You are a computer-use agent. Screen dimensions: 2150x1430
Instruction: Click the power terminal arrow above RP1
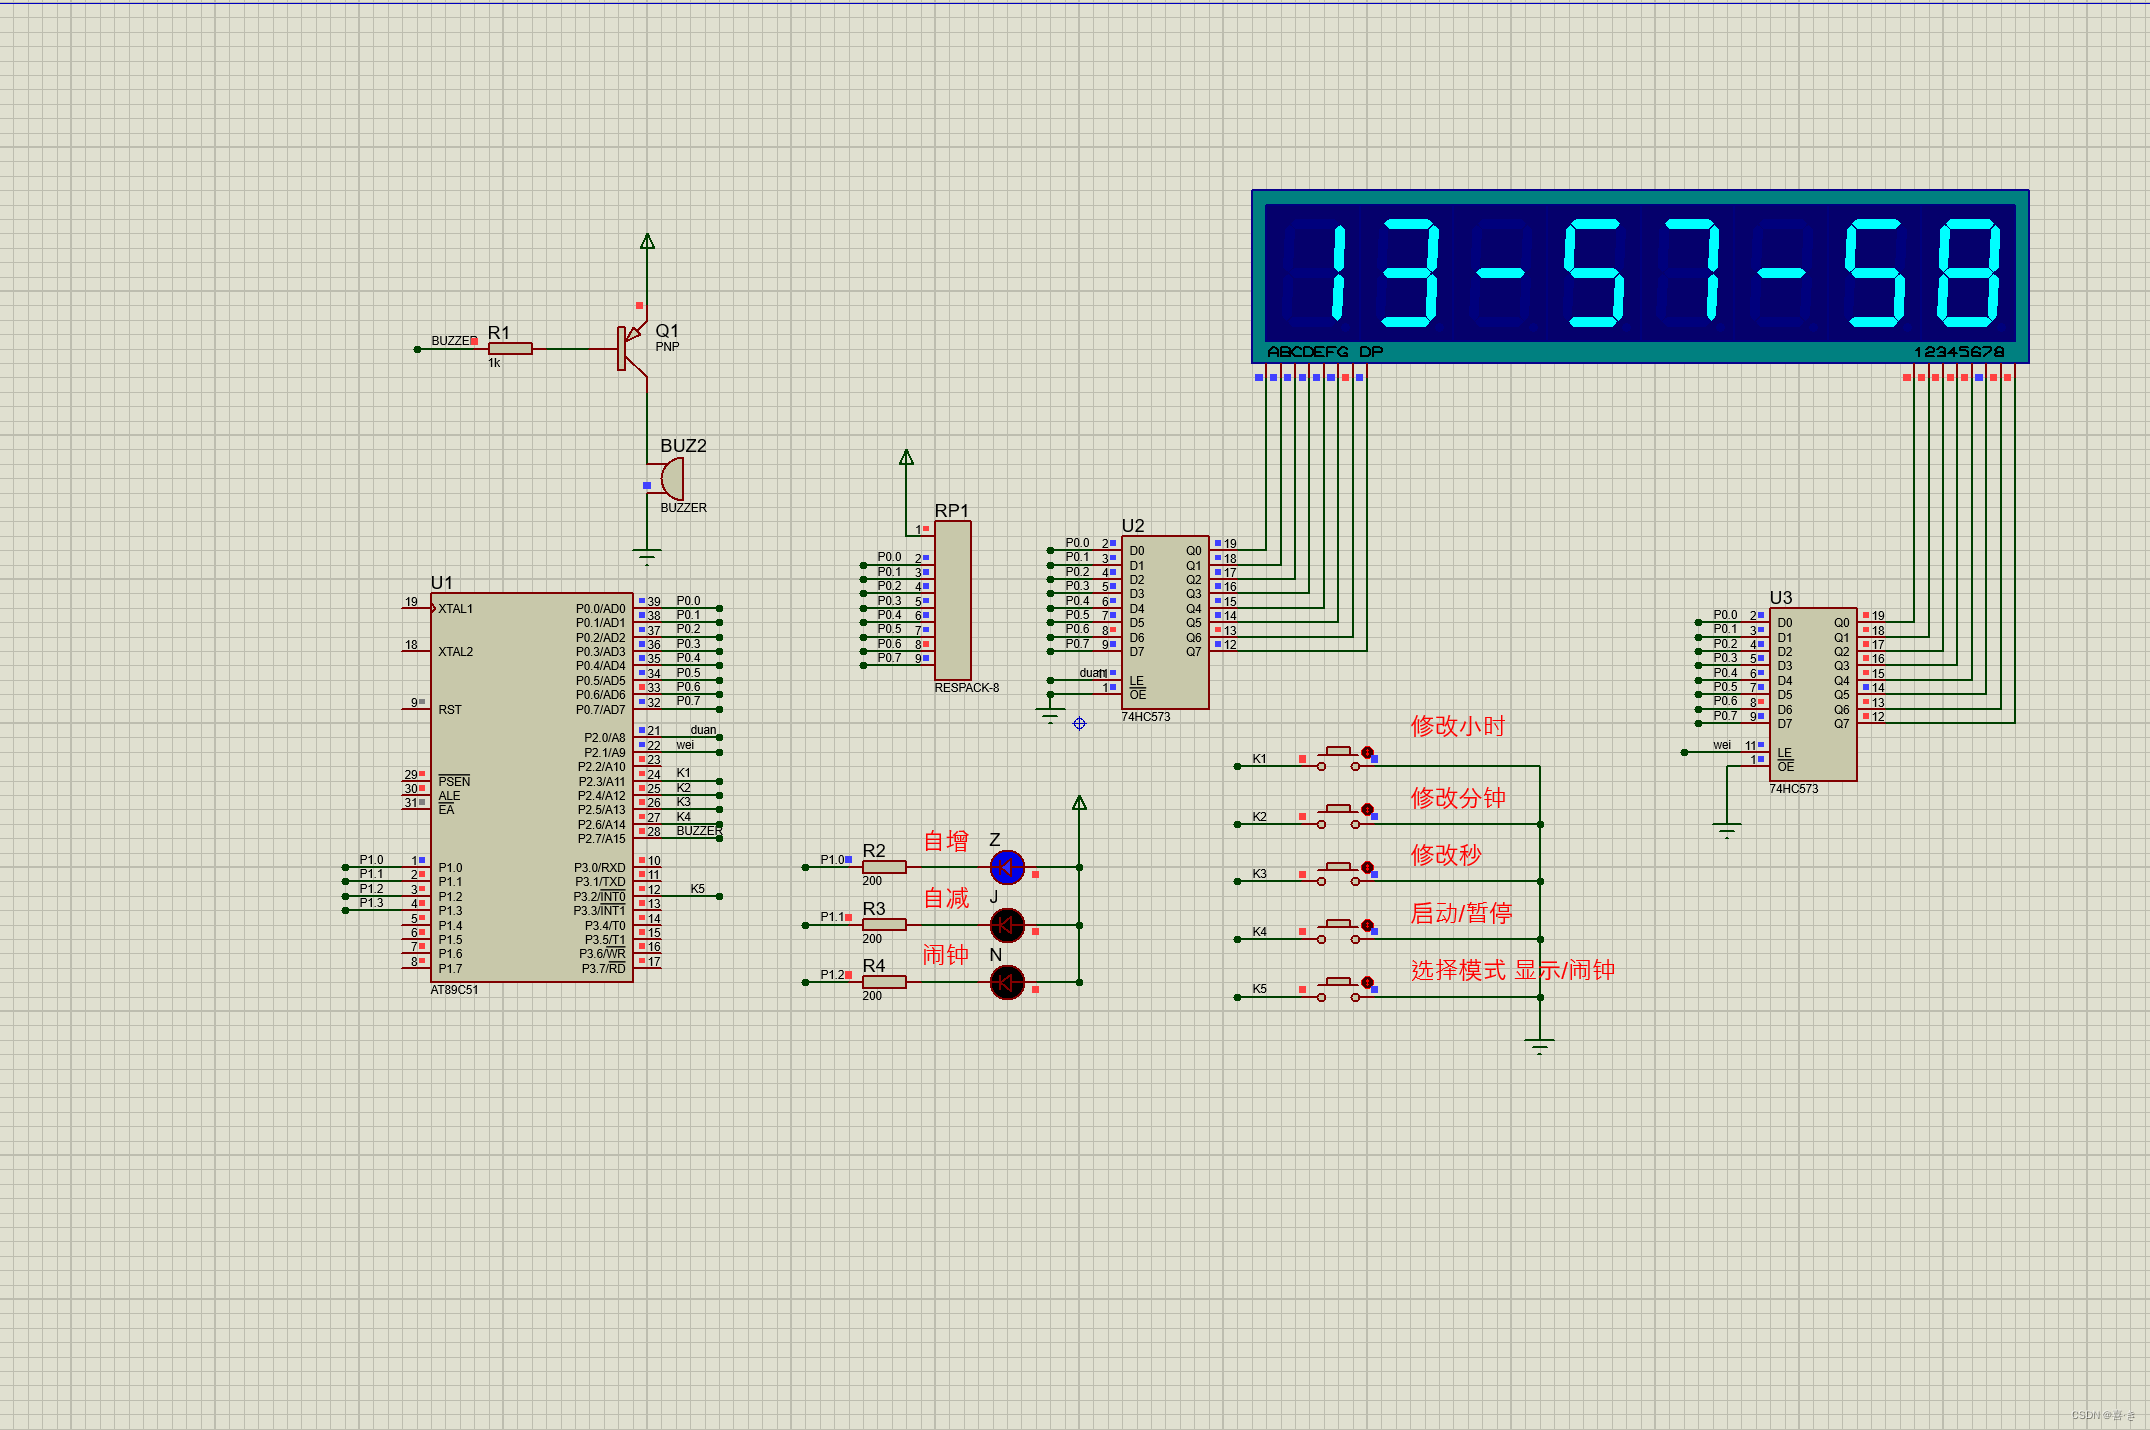[x=906, y=458]
